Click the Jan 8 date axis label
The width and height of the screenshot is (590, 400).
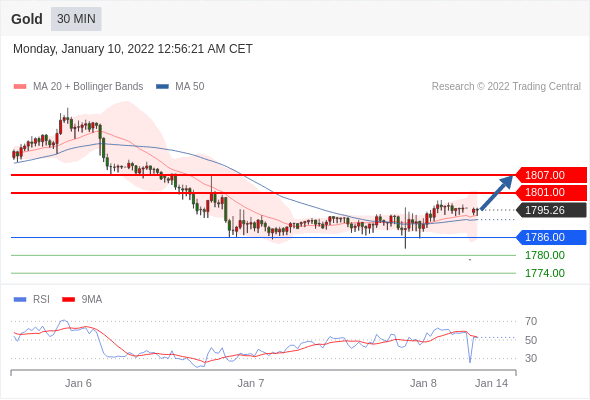(423, 383)
